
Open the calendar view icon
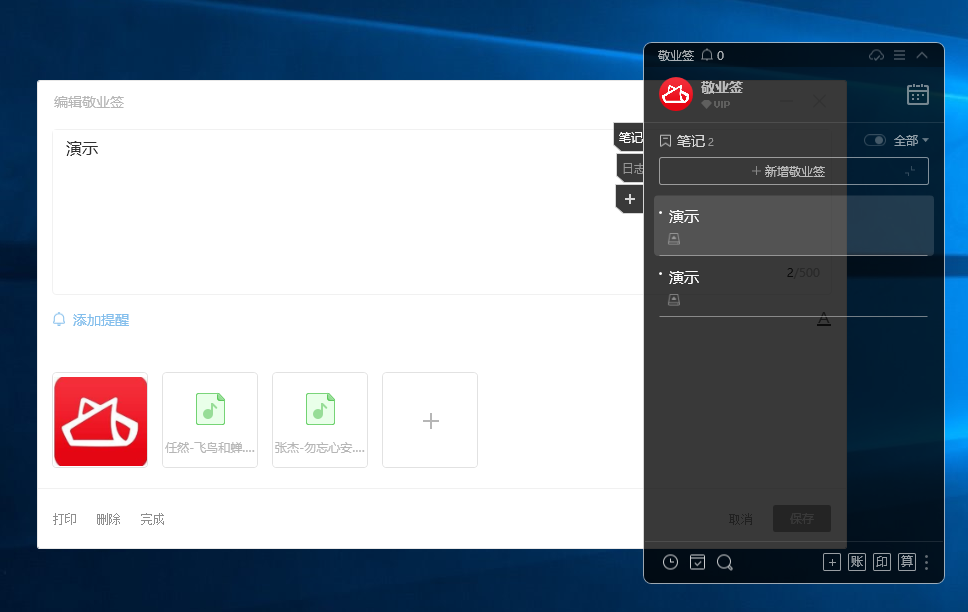click(917, 94)
